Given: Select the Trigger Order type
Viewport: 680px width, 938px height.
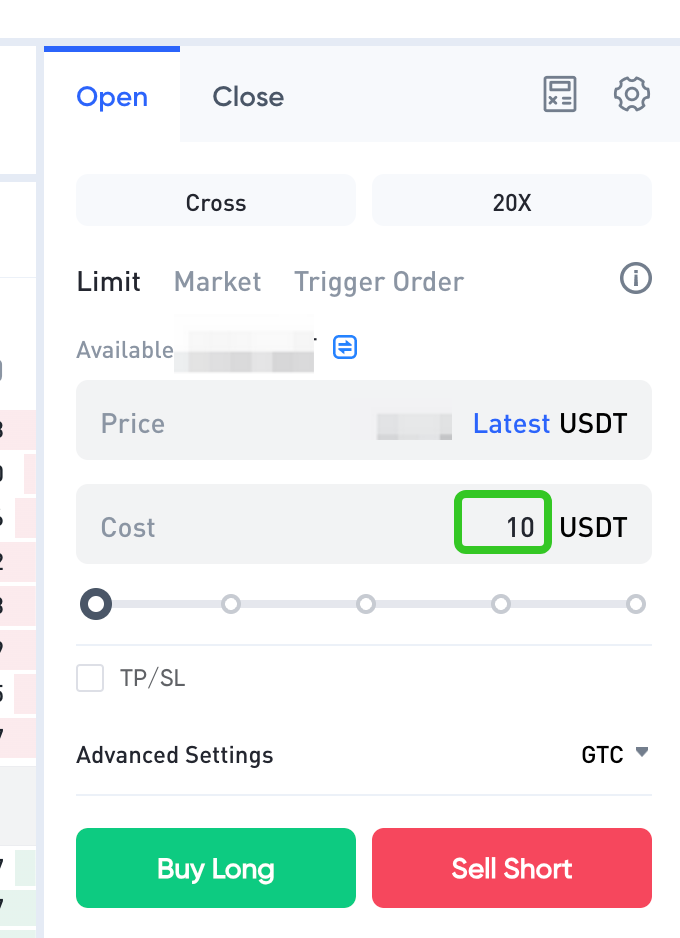Looking at the screenshot, I should [379, 282].
